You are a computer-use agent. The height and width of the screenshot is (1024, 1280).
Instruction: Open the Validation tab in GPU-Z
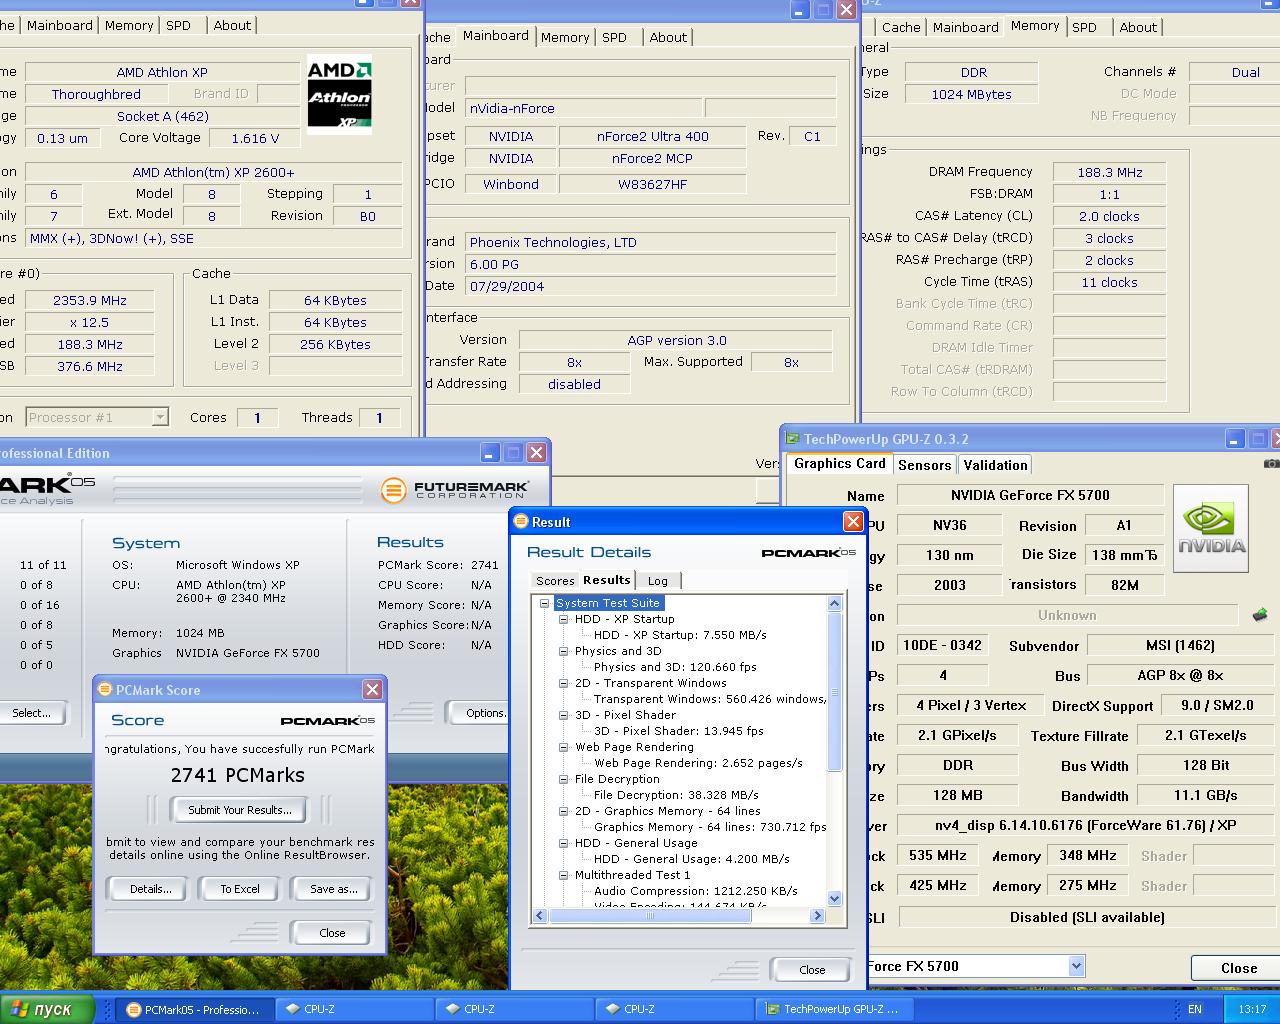(995, 465)
